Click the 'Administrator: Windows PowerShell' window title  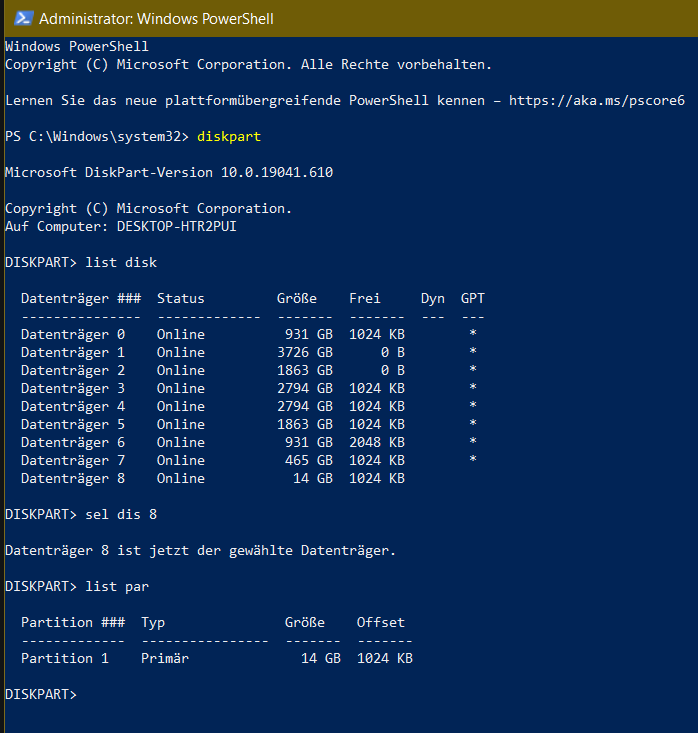coord(156,19)
